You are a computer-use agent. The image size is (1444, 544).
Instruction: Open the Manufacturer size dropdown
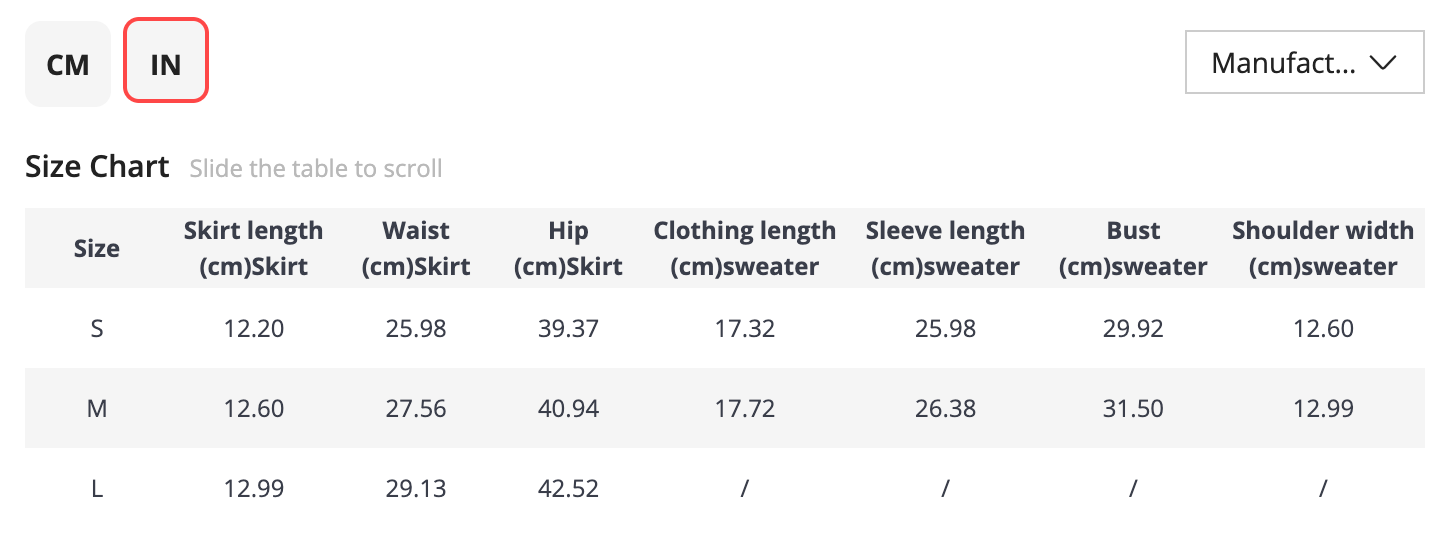click(x=1304, y=63)
